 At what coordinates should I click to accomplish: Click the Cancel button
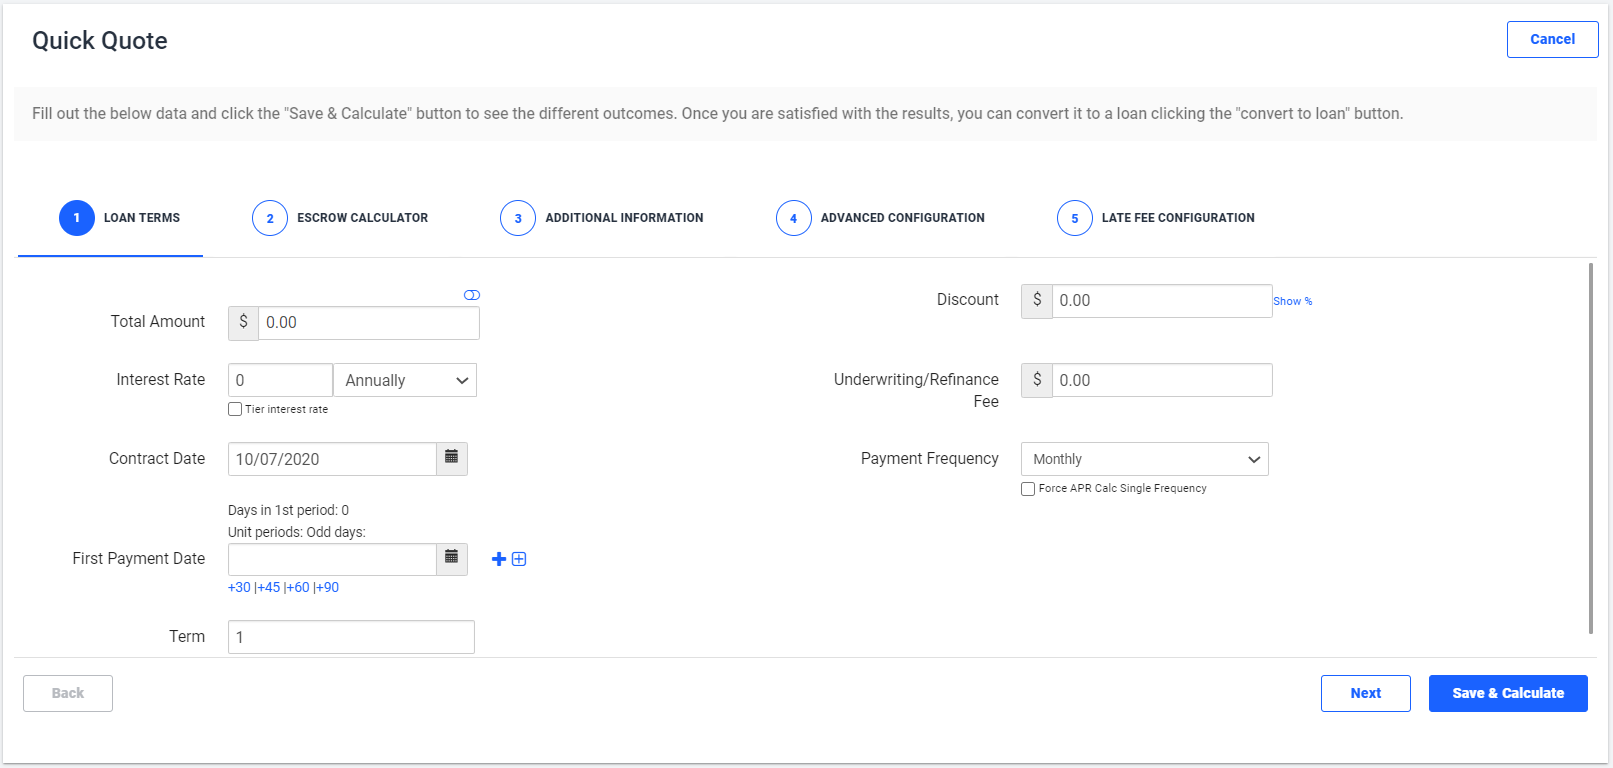(x=1553, y=39)
